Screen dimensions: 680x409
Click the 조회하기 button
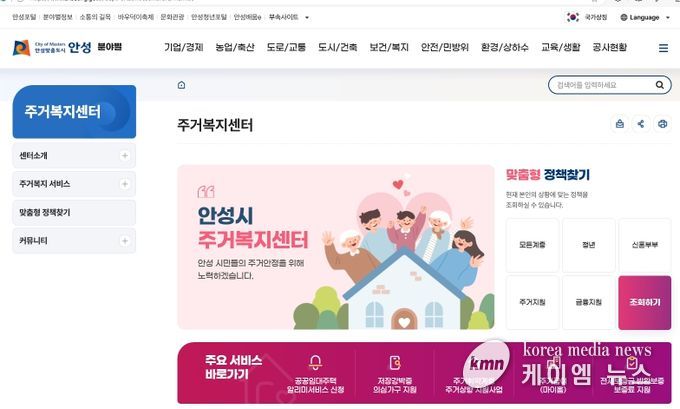point(644,302)
